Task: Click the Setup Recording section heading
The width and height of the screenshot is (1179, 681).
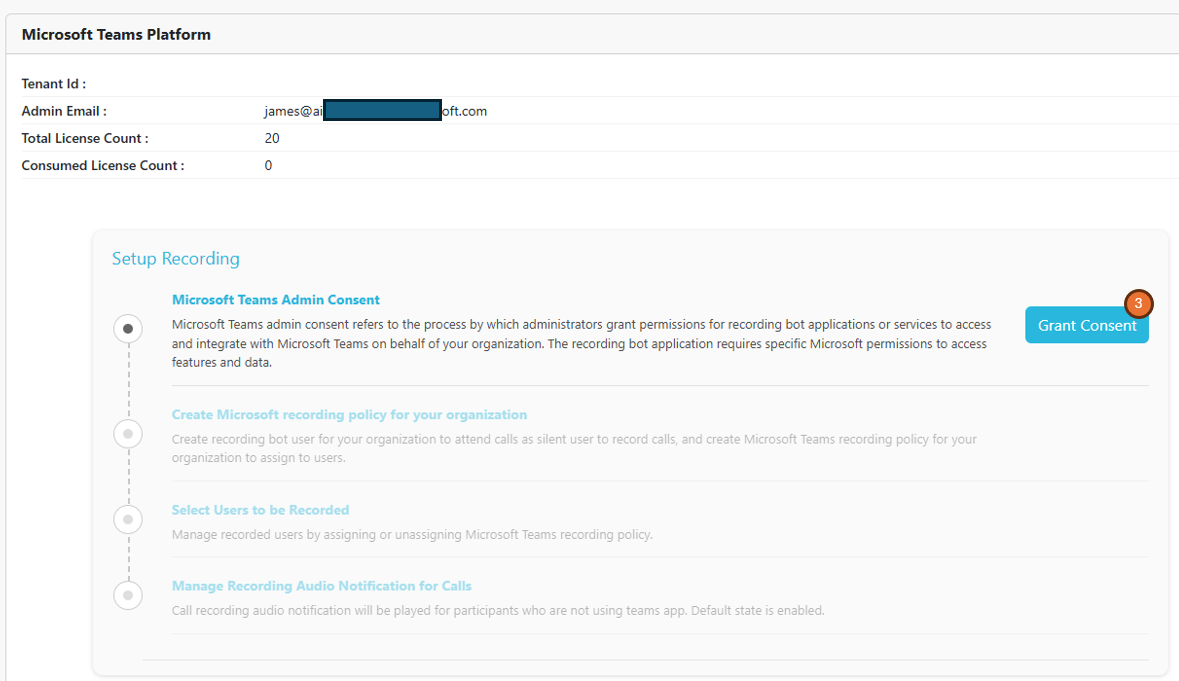Action: pos(176,259)
